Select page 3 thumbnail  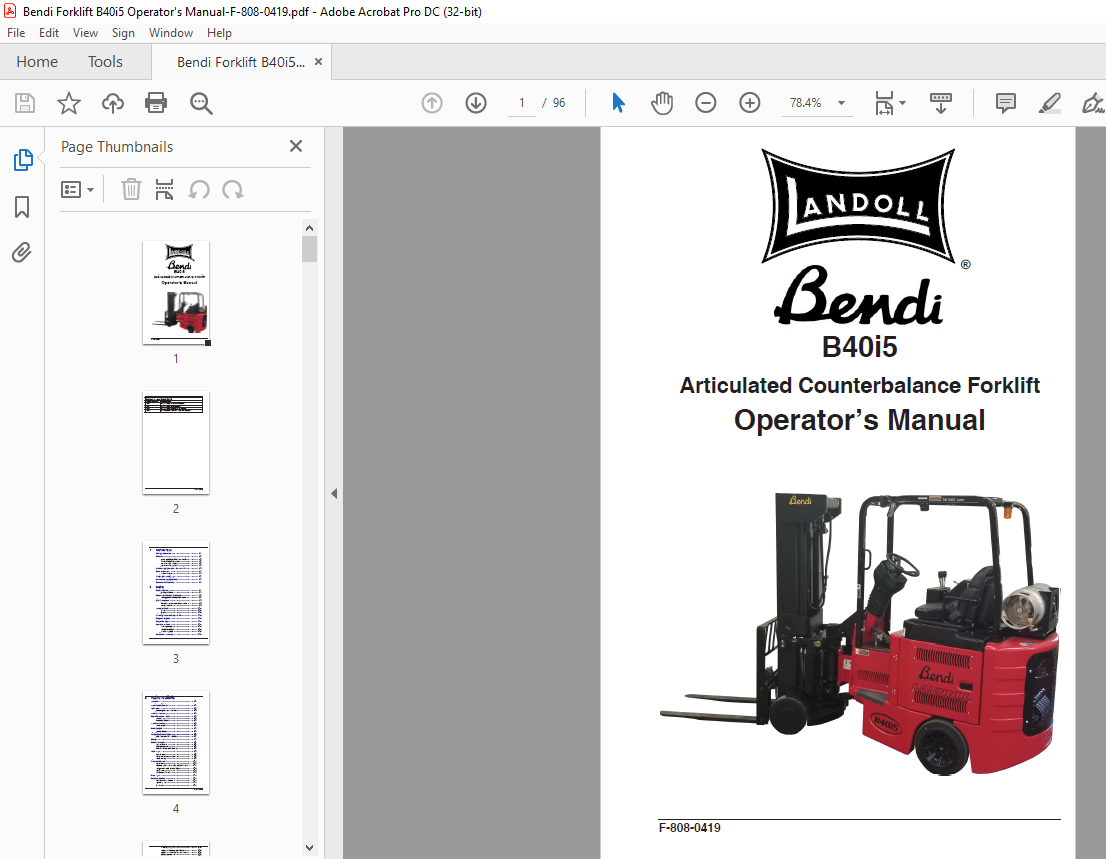(x=176, y=592)
